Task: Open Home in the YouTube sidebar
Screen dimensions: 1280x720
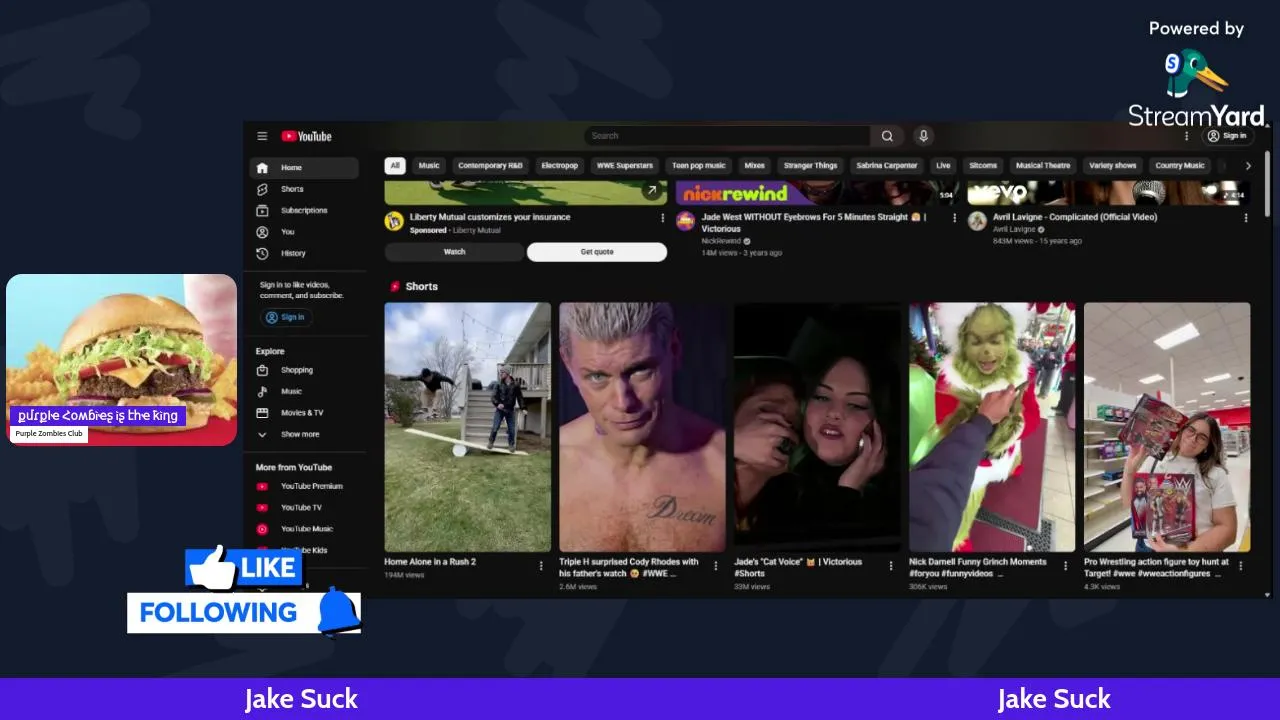Action: [x=304, y=168]
